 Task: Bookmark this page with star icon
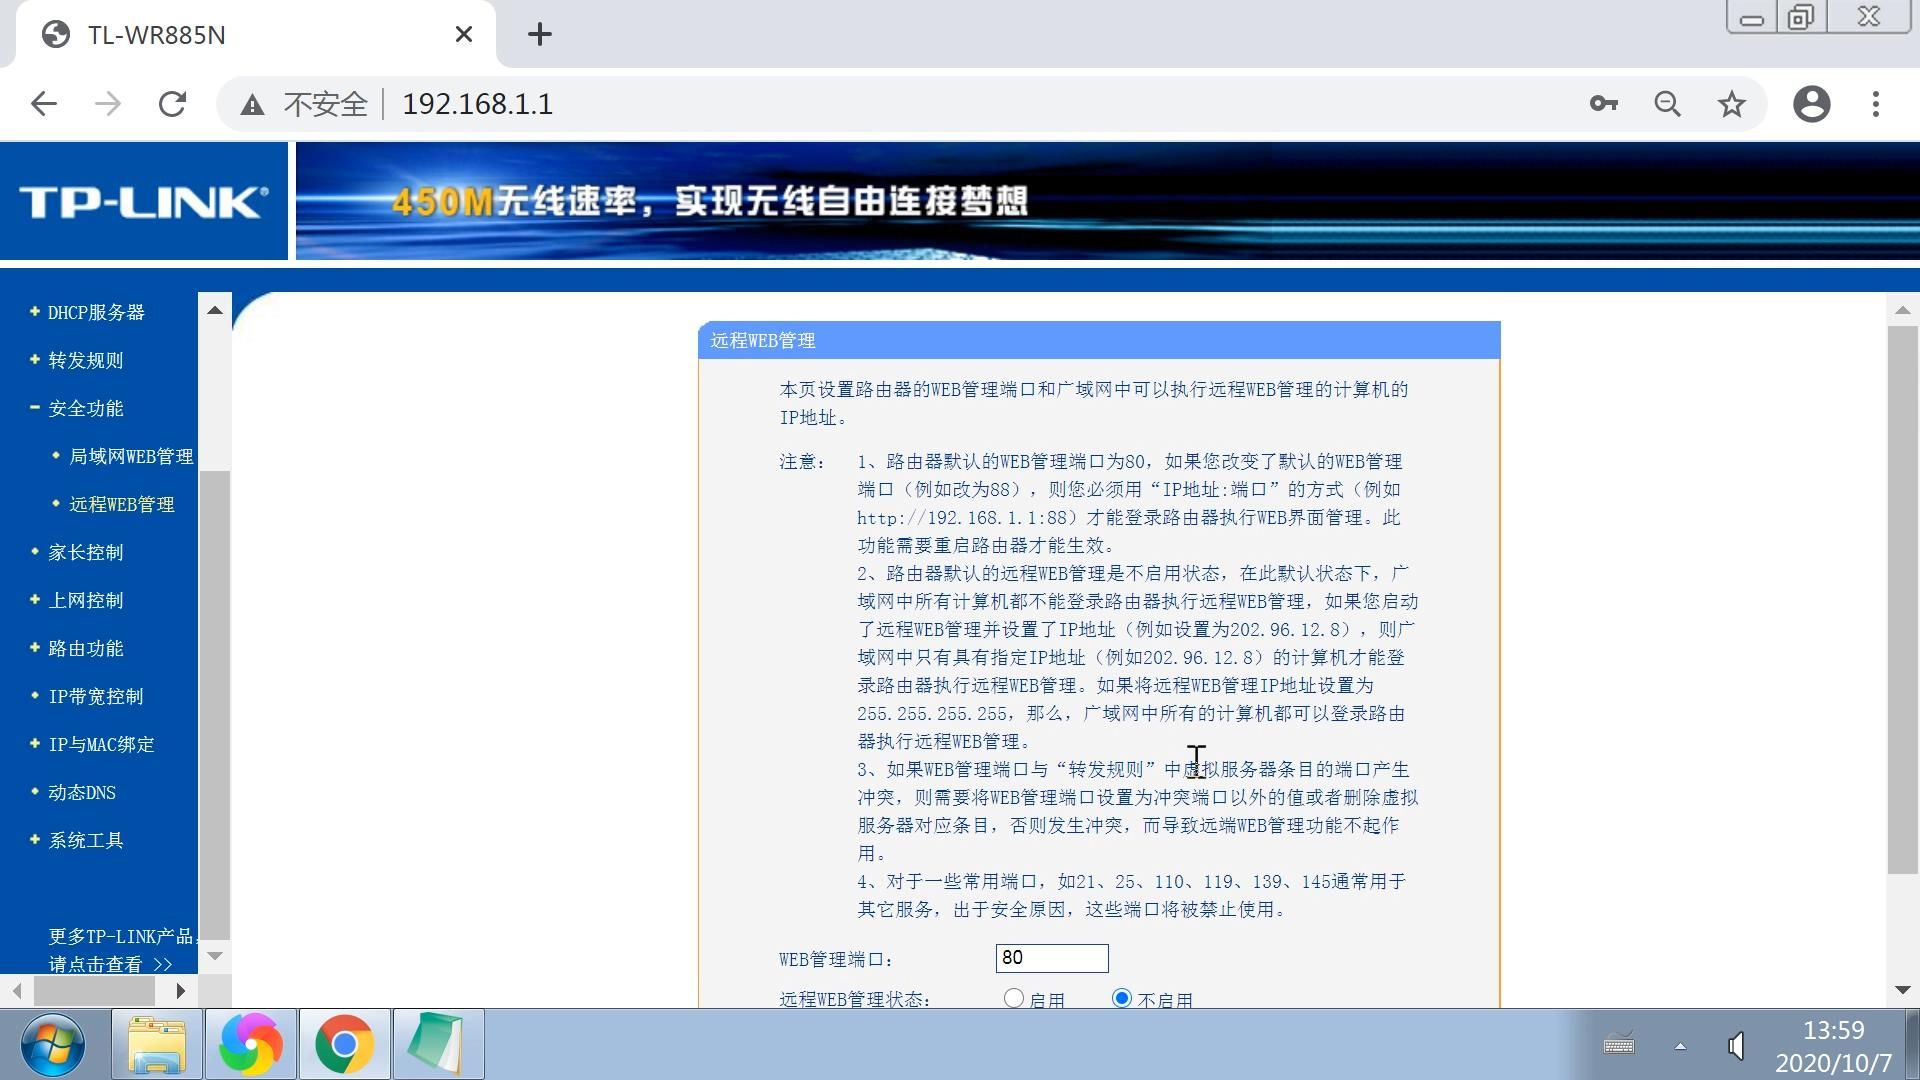pyautogui.click(x=1731, y=104)
